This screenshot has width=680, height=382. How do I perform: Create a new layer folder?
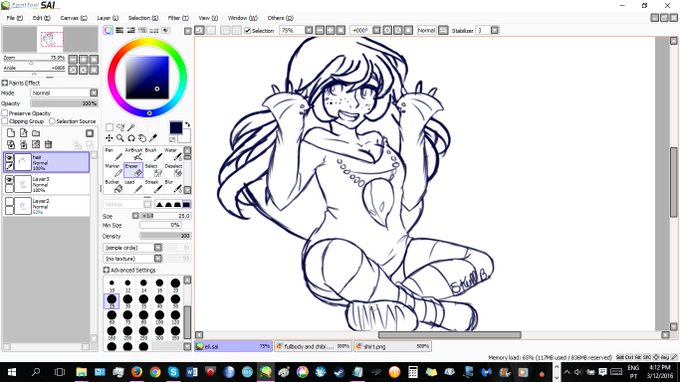pyautogui.click(x=36, y=133)
